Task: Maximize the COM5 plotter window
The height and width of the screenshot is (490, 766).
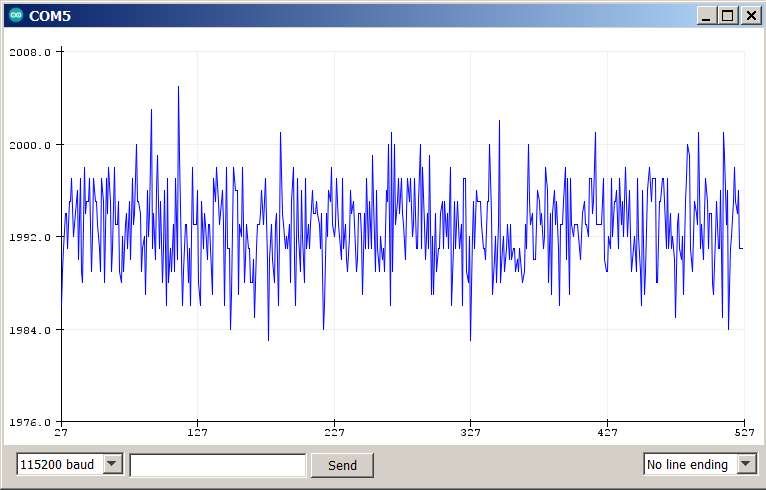Action: tap(728, 16)
